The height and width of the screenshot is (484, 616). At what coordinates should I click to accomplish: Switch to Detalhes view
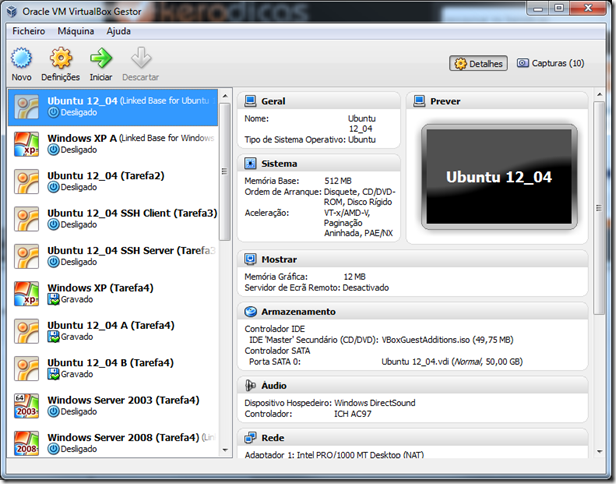point(478,63)
